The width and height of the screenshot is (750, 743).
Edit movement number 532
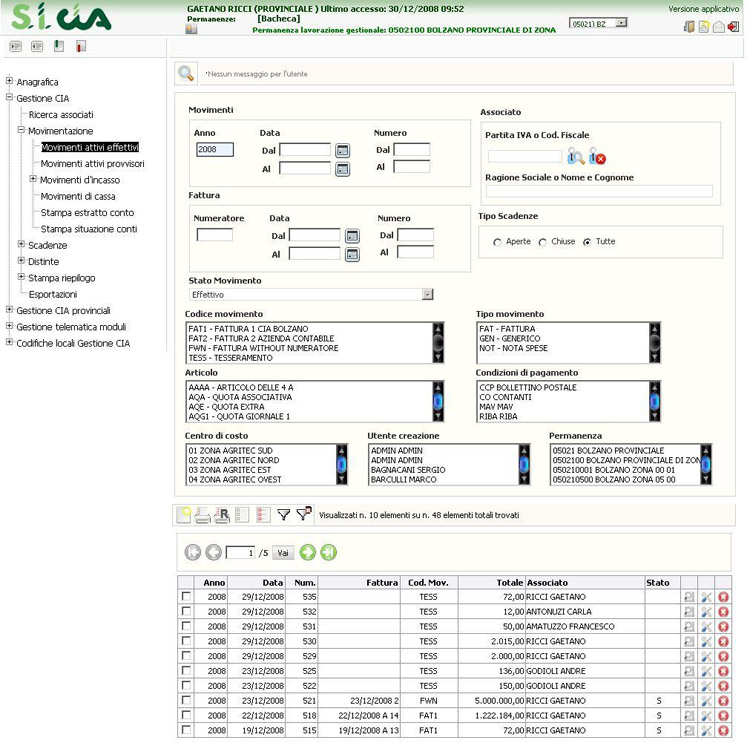tap(706, 611)
